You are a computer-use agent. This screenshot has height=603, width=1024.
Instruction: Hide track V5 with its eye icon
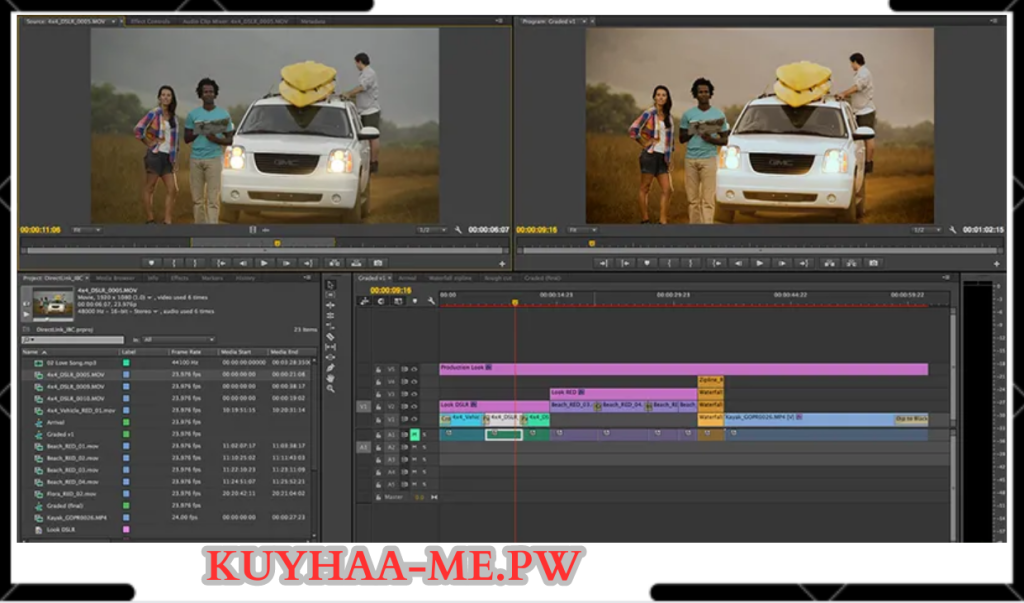pyautogui.click(x=413, y=369)
